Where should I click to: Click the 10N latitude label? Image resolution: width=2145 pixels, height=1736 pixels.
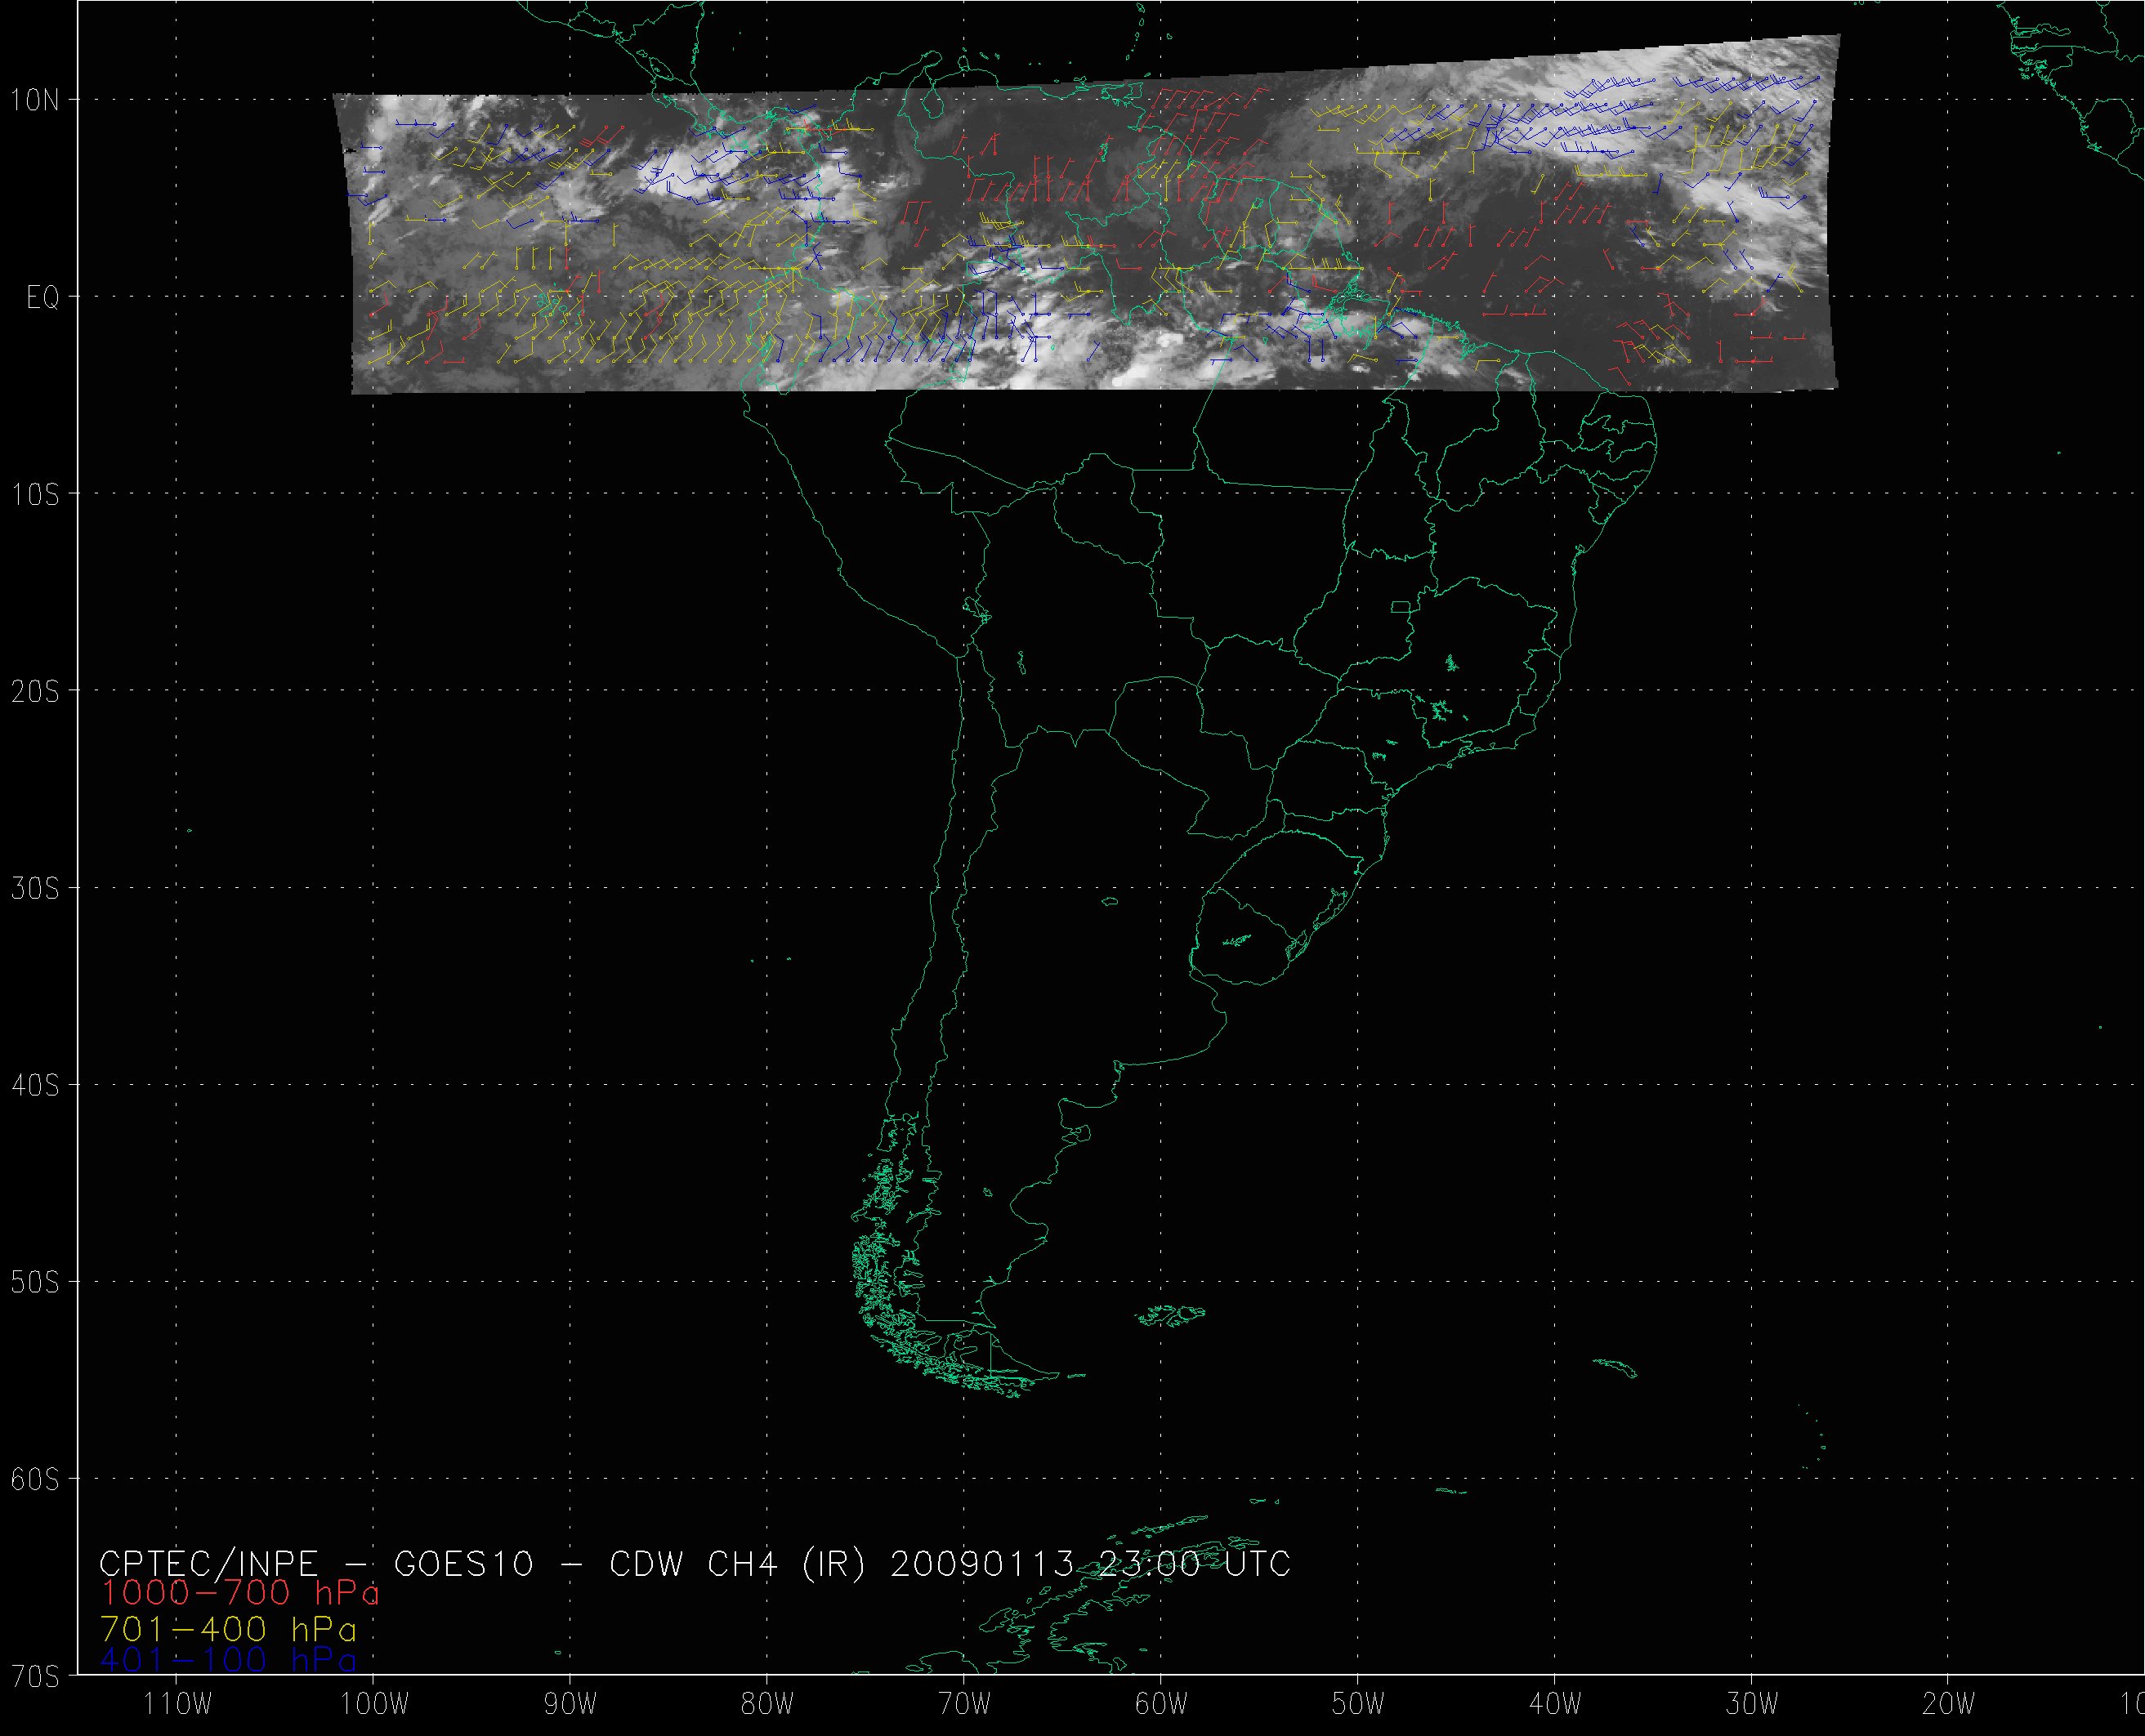point(36,100)
